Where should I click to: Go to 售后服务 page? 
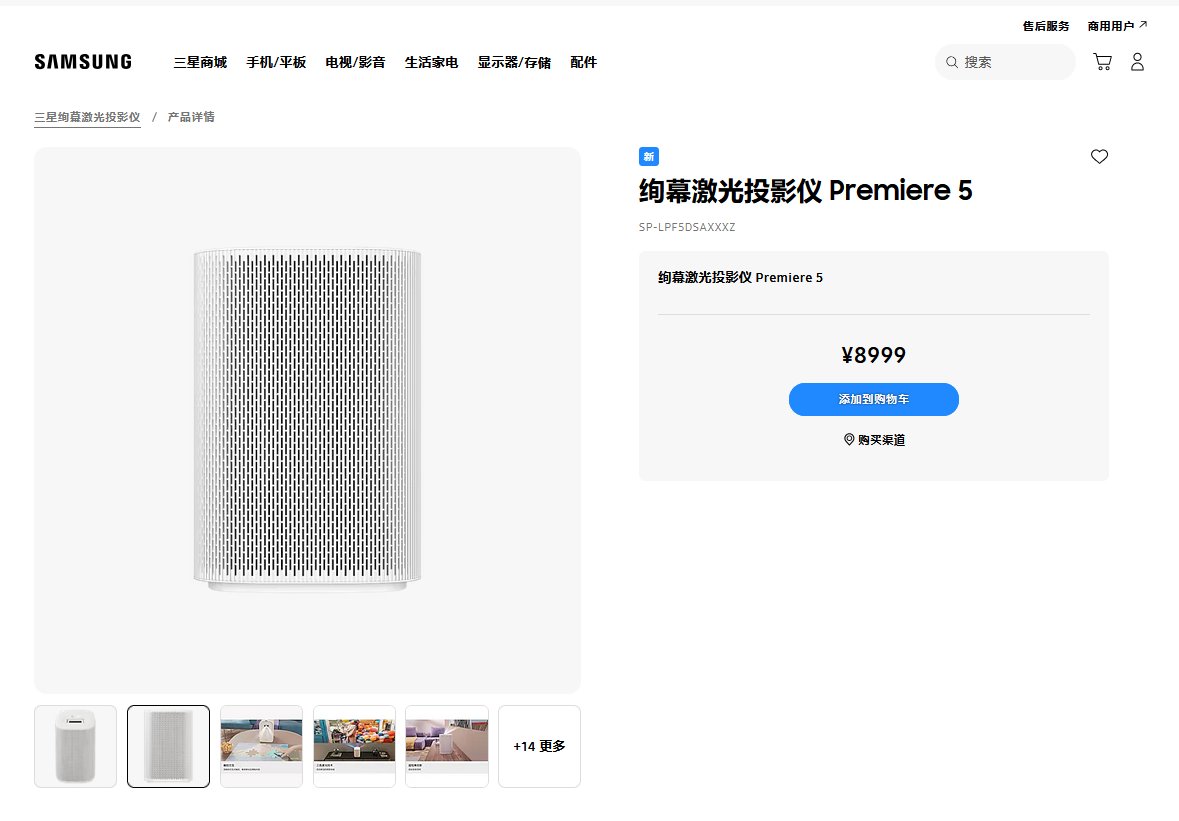(1046, 26)
